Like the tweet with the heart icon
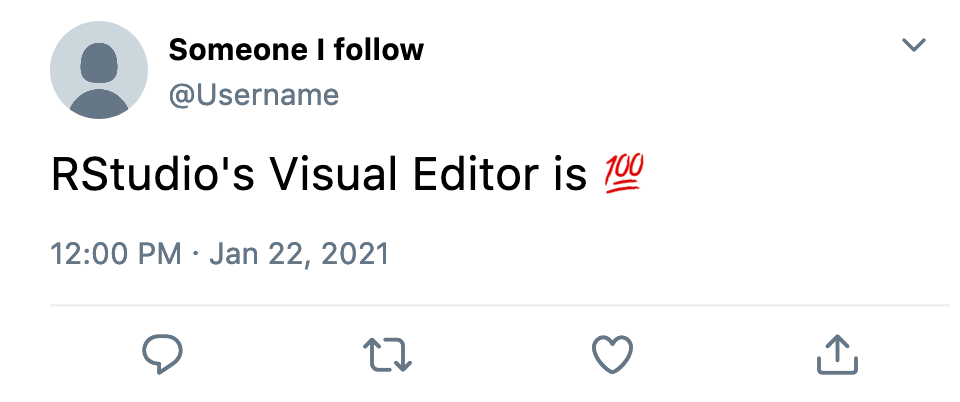This screenshot has height=402, width=960. point(612,355)
